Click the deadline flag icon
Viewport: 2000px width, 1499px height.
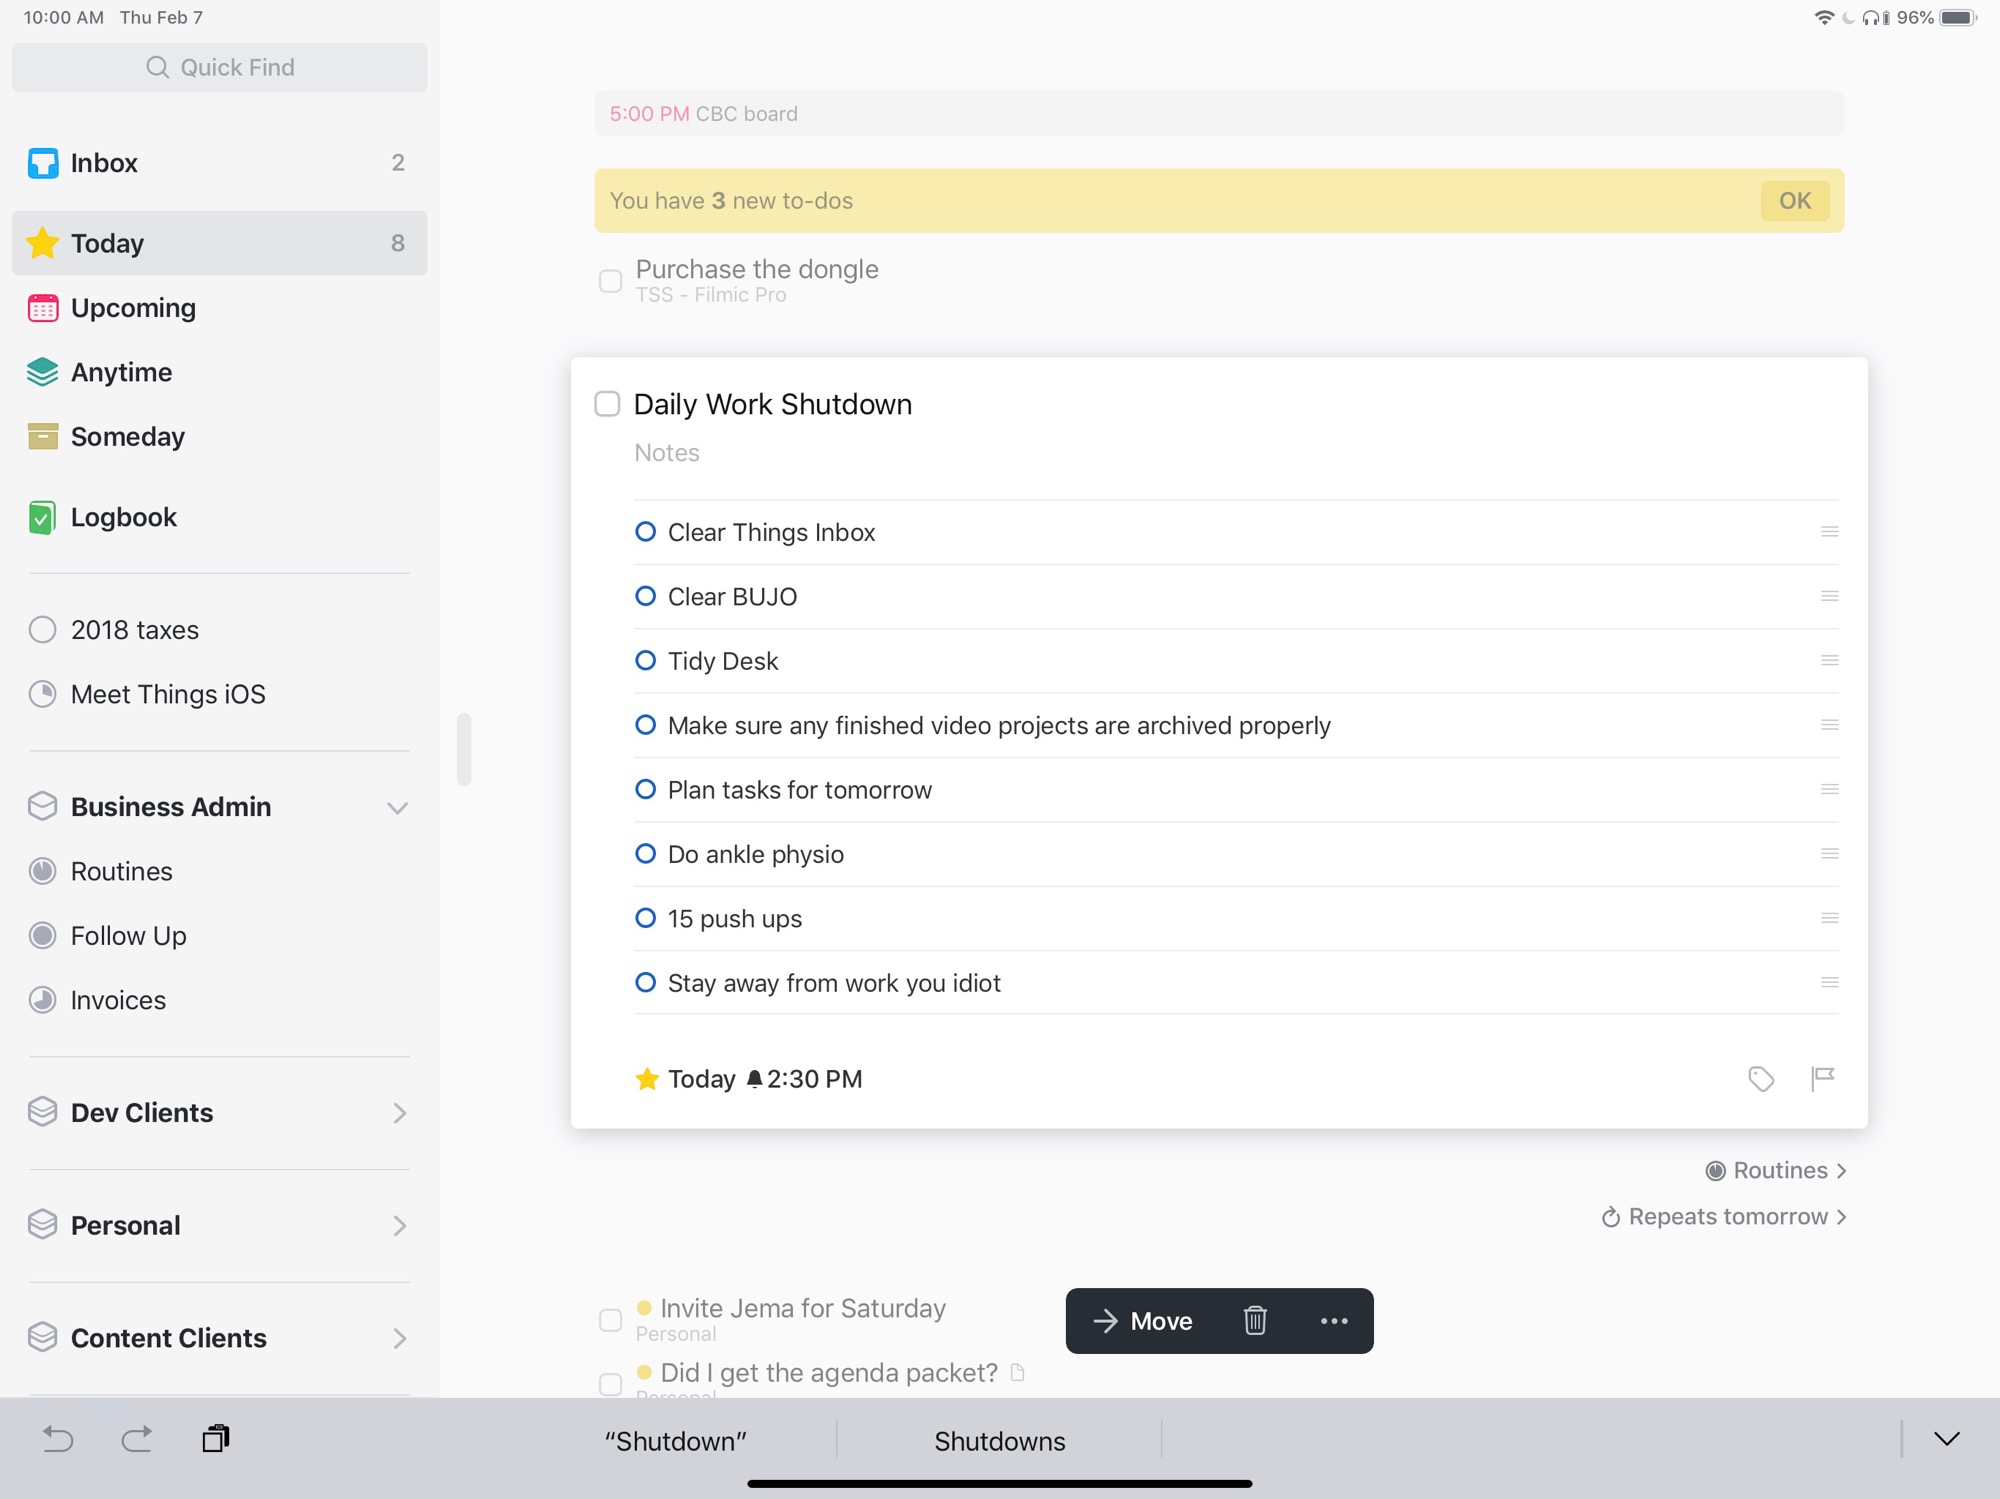click(x=1822, y=1078)
